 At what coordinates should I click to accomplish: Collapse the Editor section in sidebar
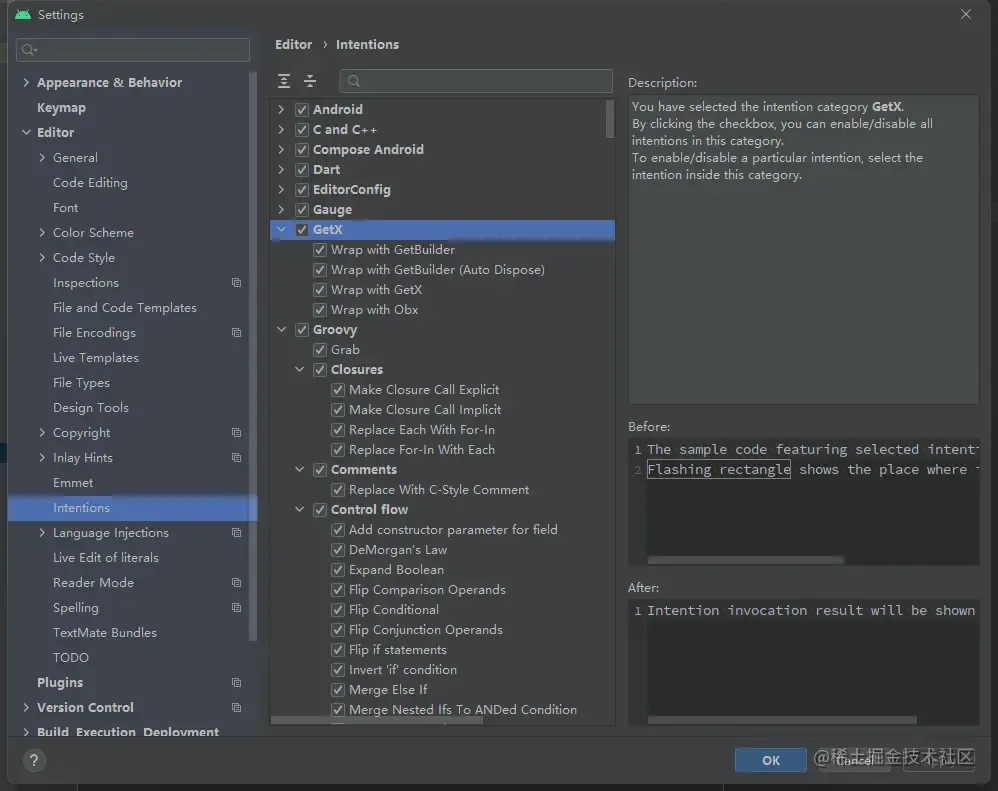pos(26,132)
